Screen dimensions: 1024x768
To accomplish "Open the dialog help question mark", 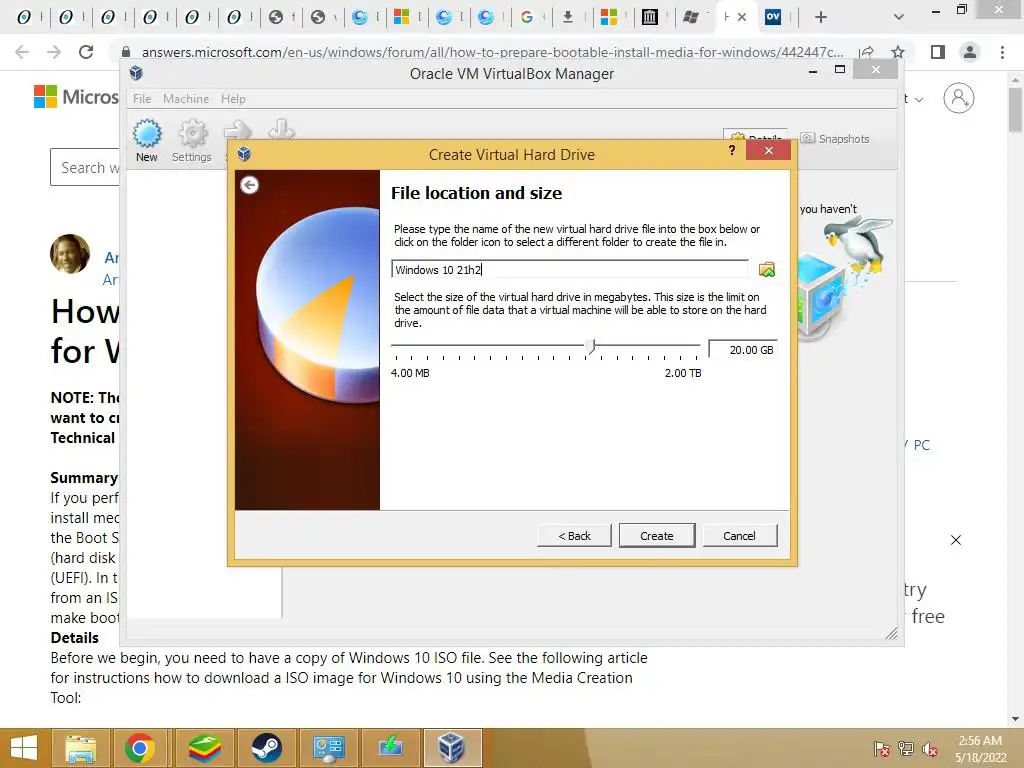I will pyautogui.click(x=732, y=151).
